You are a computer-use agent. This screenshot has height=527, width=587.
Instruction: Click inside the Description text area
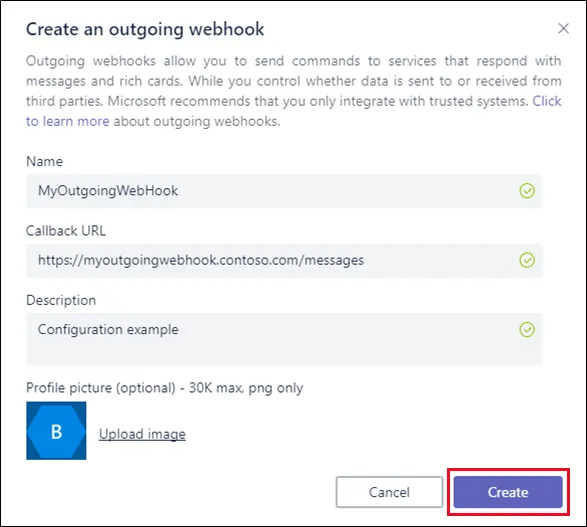click(x=284, y=339)
